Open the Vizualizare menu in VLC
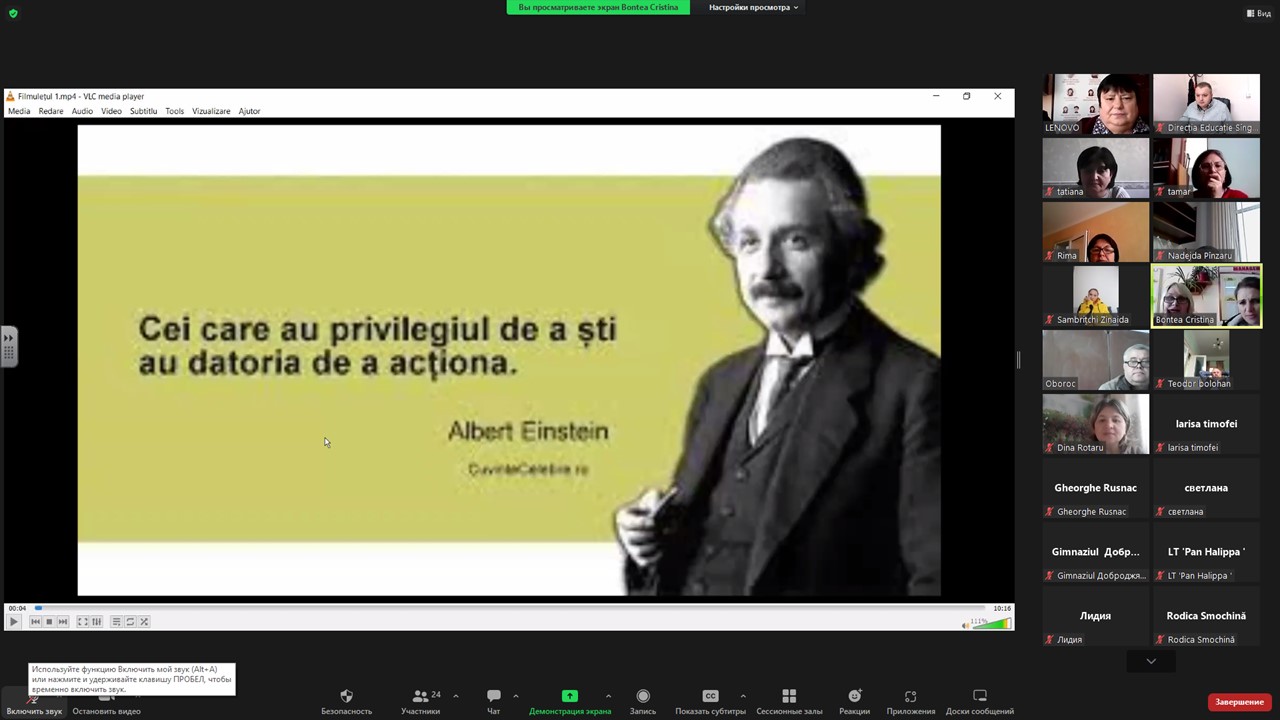The image size is (1280, 720). point(211,111)
